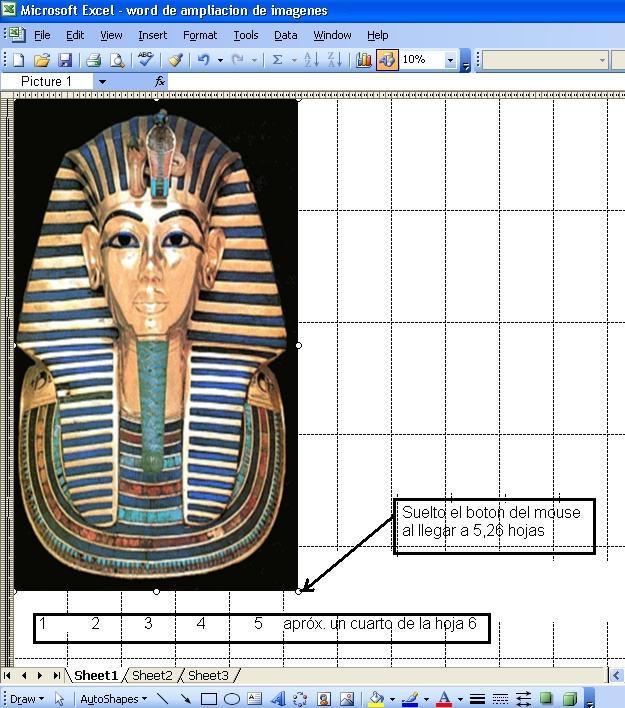Jump to last sheet tab navigation button
The image size is (625, 708).
point(56,675)
